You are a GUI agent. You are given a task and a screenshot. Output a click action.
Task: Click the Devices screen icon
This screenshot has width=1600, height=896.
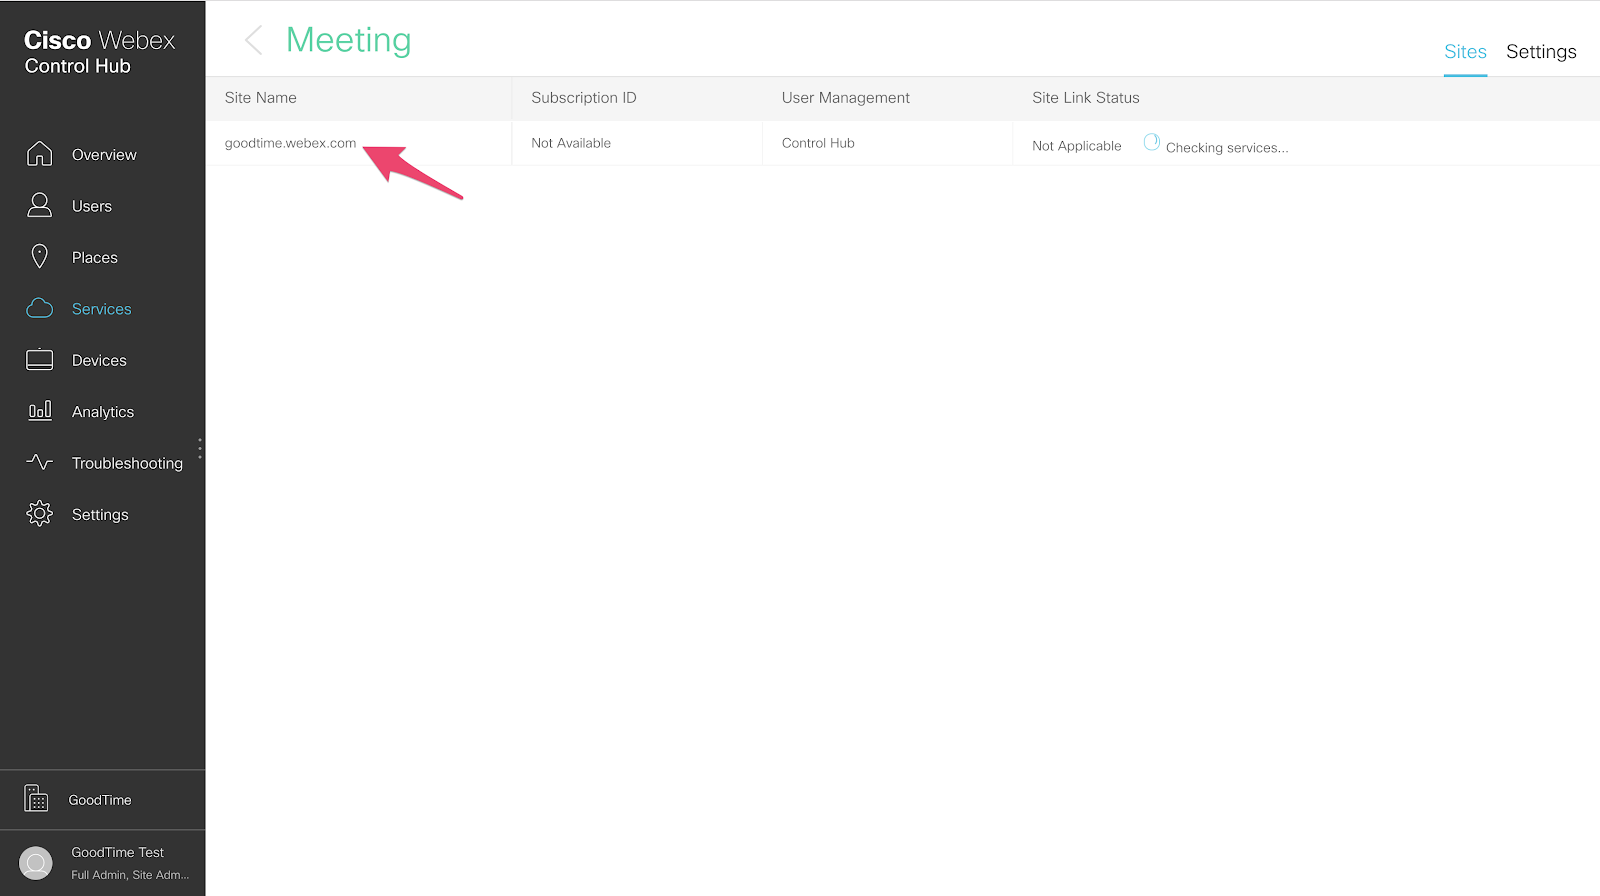[x=39, y=360]
